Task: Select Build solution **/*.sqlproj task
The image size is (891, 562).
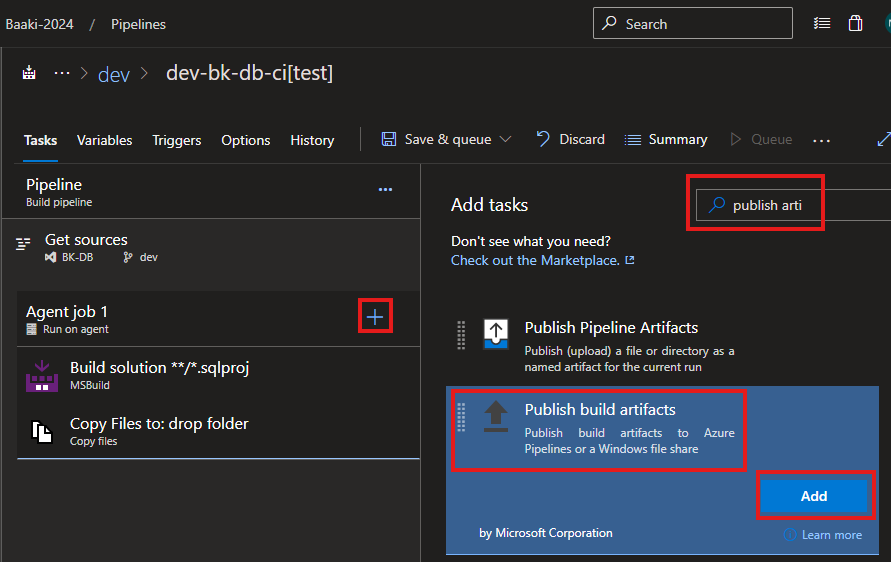Action: [218, 376]
